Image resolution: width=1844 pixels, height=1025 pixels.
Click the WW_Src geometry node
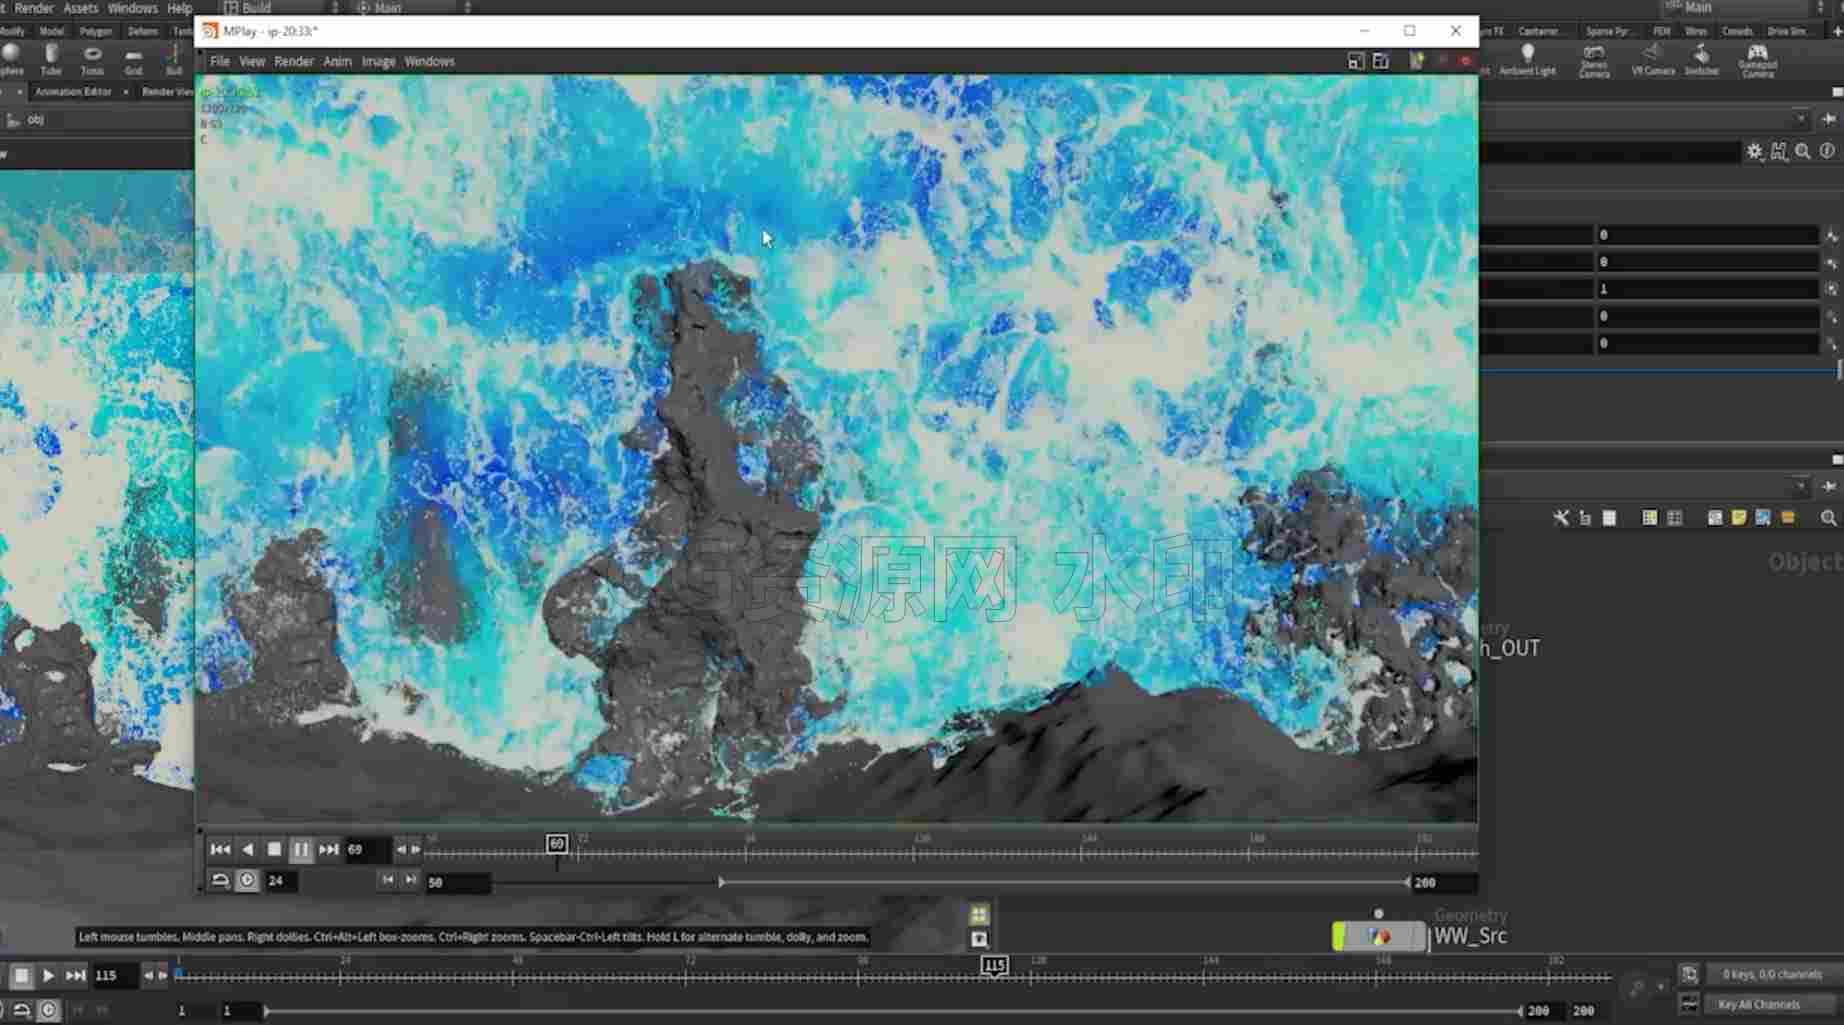pos(1380,936)
